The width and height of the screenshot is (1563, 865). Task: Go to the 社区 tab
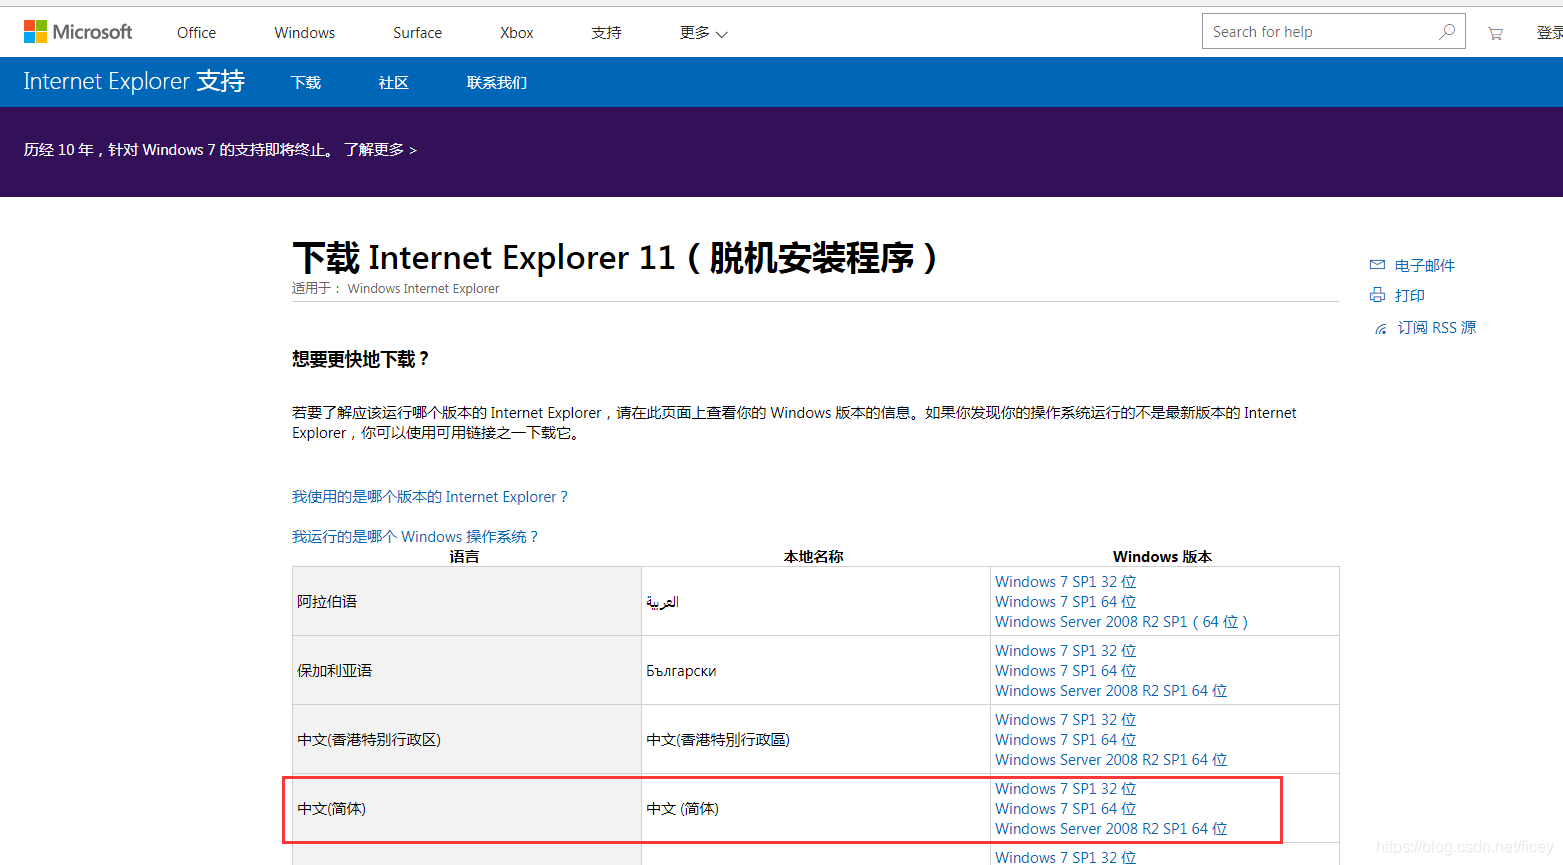point(393,82)
